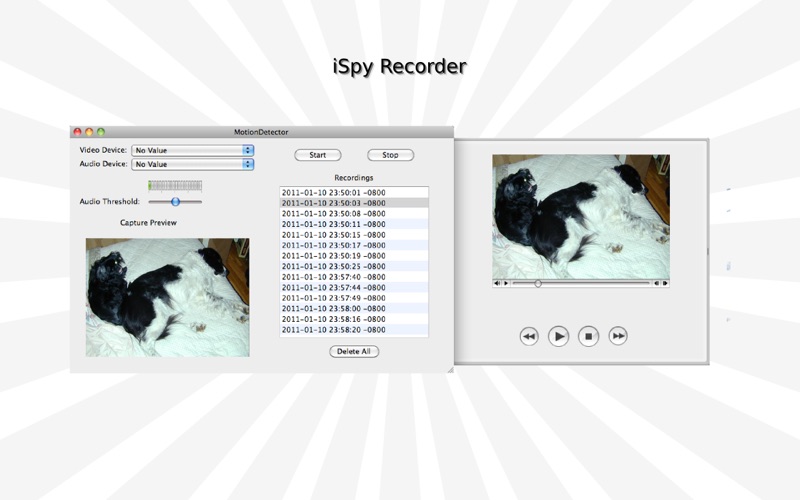Image resolution: width=800 pixels, height=500 pixels.
Task: Click the round stop playback button
Action: [588, 336]
